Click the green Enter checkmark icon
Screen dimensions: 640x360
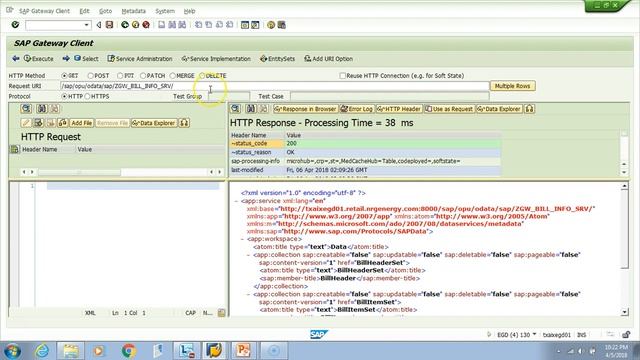coord(15,25)
